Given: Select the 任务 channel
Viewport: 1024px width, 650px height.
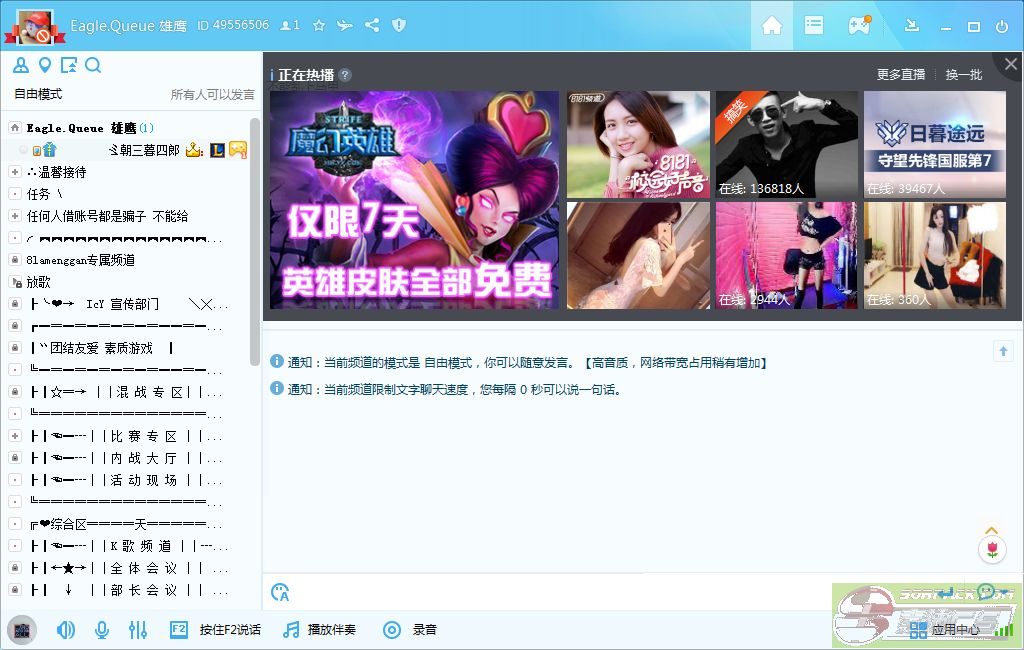Looking at the screenshot, I should [44, 194].
